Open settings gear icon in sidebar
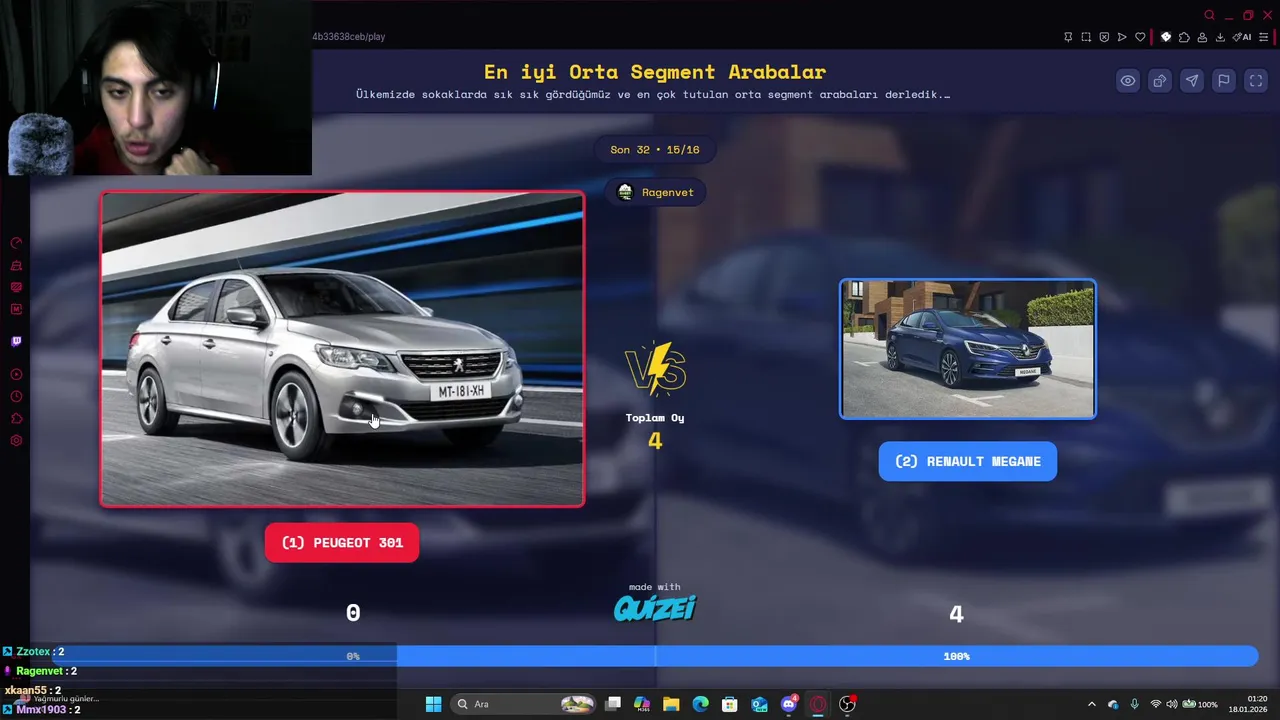Image resolution: width=1280 pixels, height=720 pixels. click(x=16, y=441)
